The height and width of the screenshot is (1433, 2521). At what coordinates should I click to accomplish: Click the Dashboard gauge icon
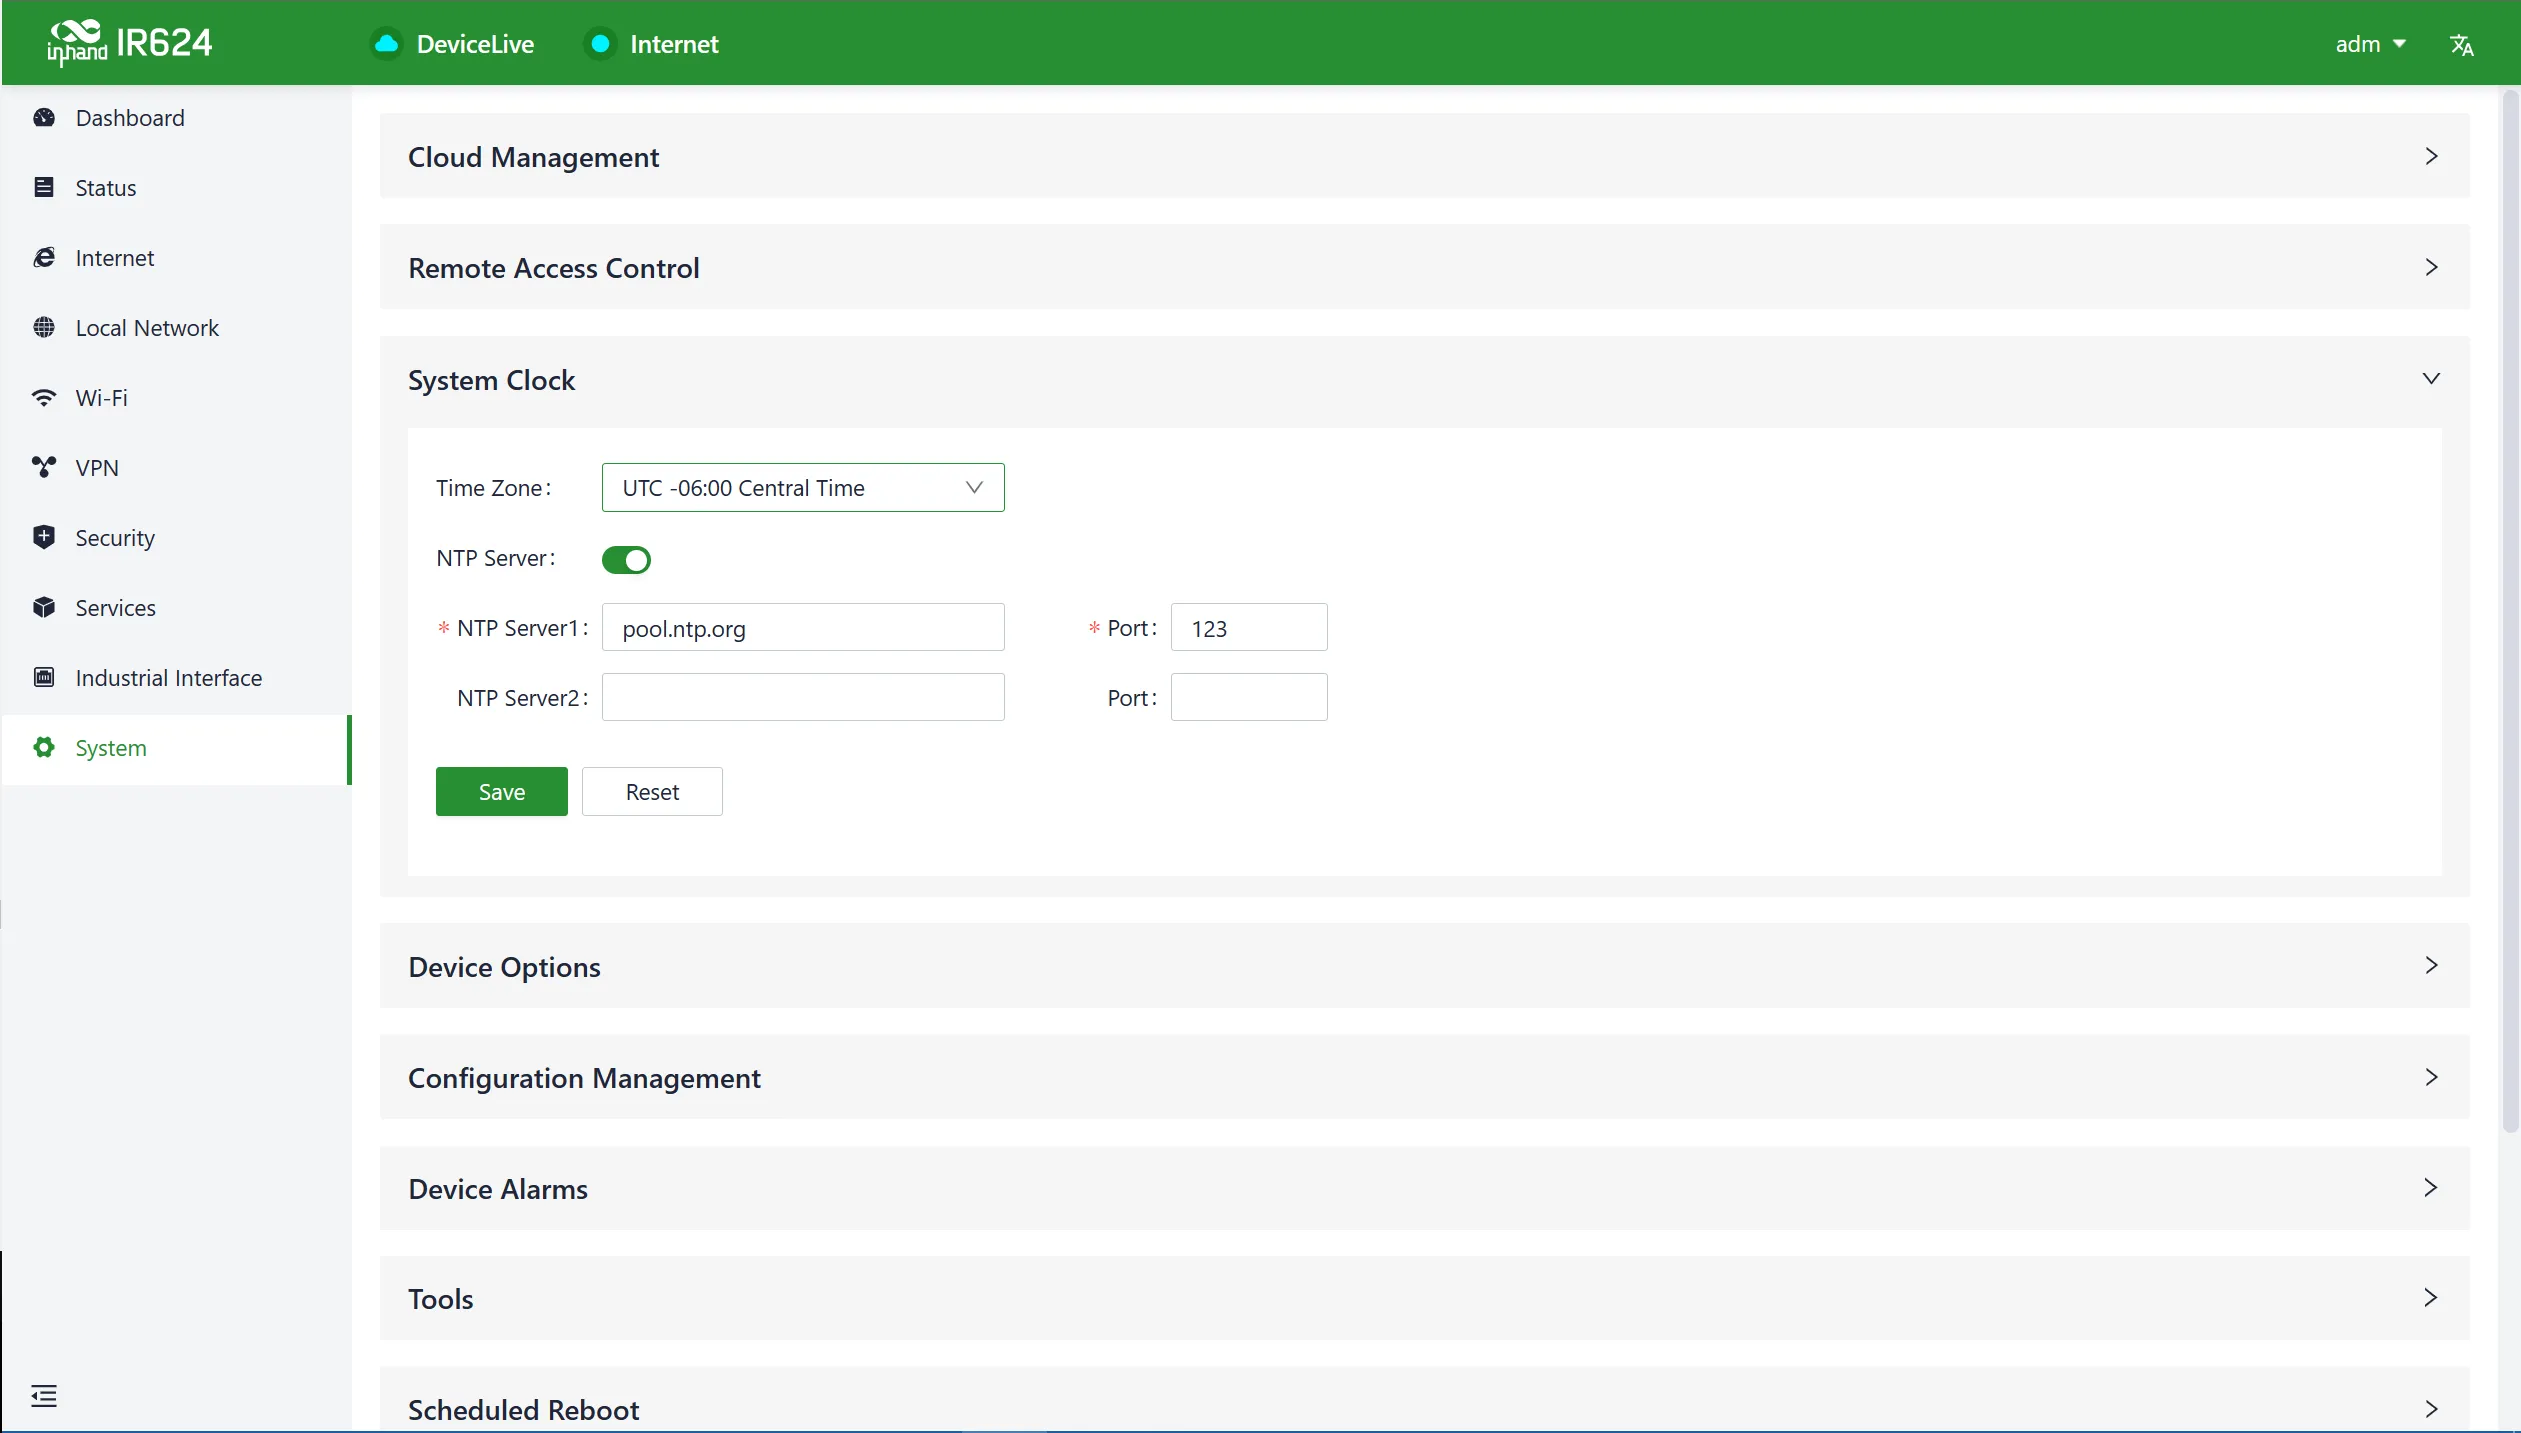point(44,118)
